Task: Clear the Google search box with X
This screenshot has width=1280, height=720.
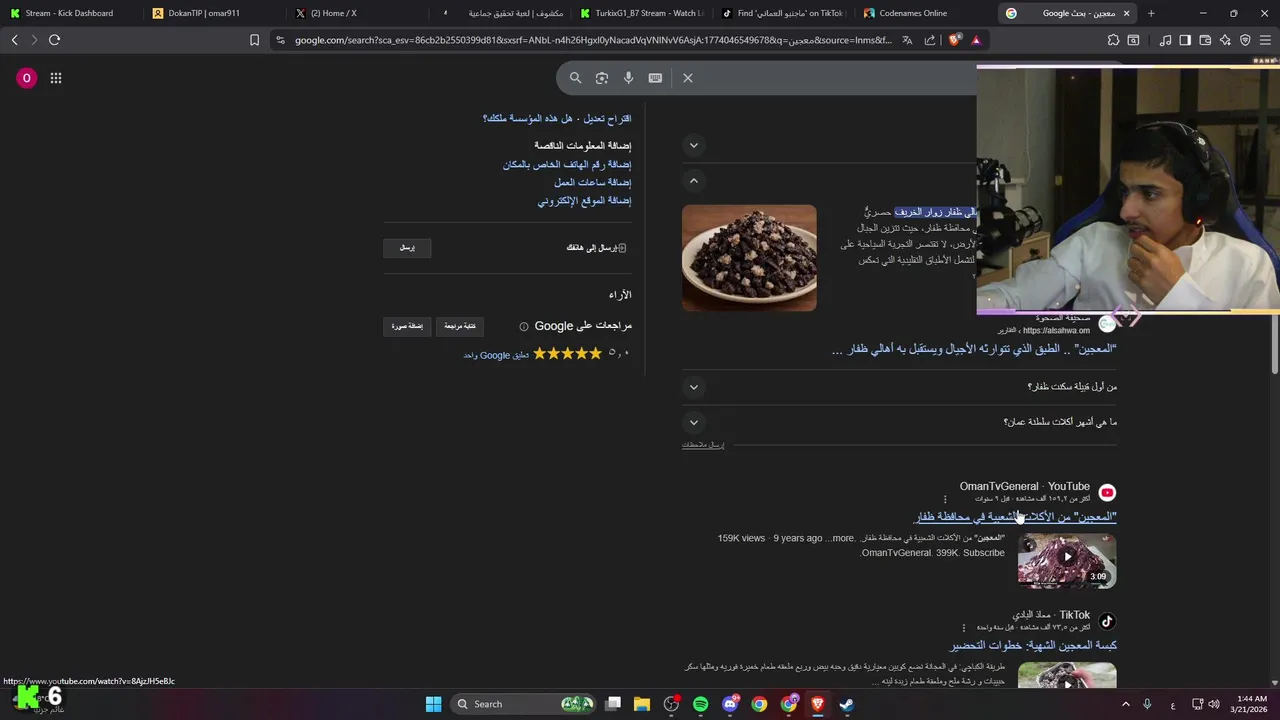Action: [x=688, y=78]
